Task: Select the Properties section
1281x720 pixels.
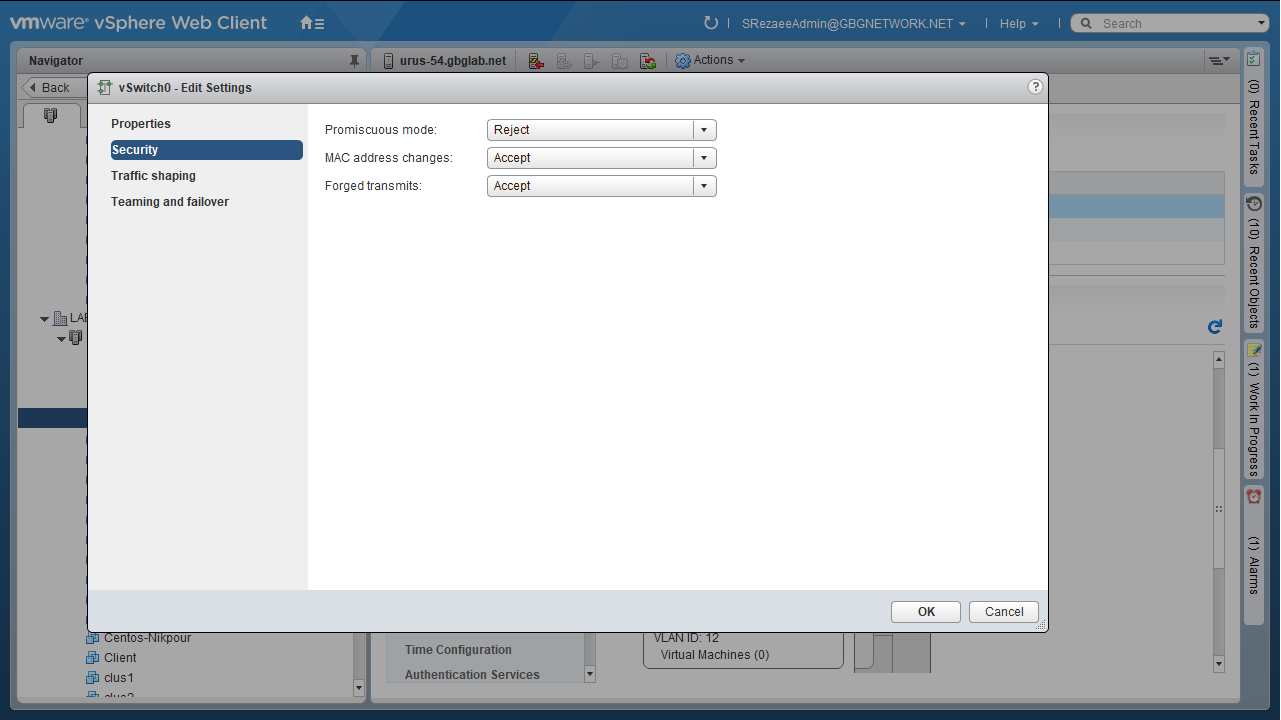Action: [x=141, y=124]
